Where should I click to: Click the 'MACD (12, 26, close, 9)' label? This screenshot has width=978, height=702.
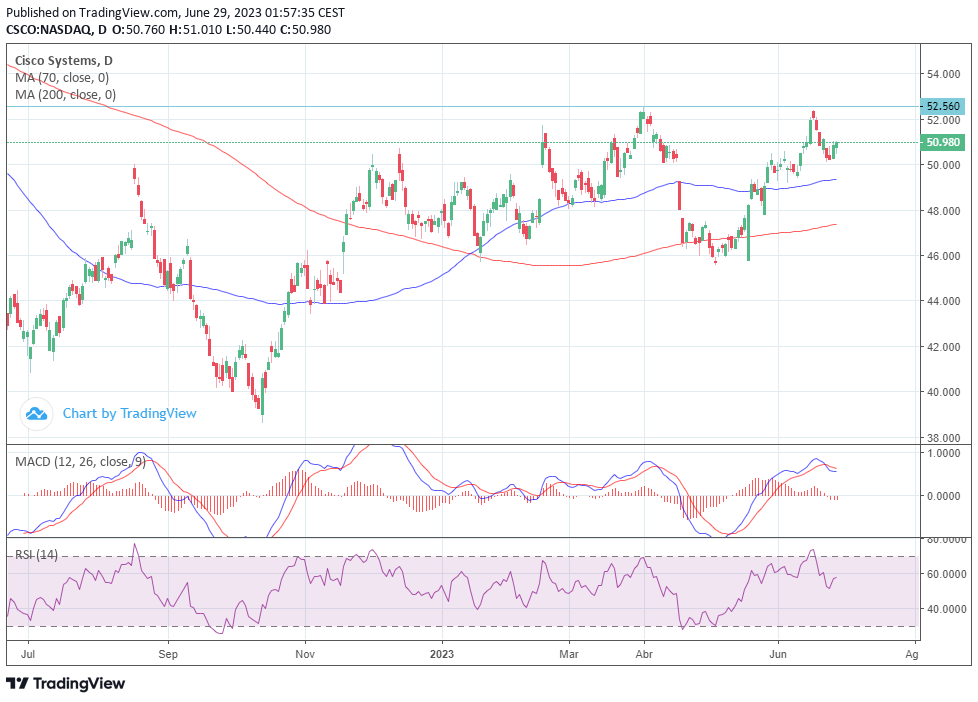80,462
